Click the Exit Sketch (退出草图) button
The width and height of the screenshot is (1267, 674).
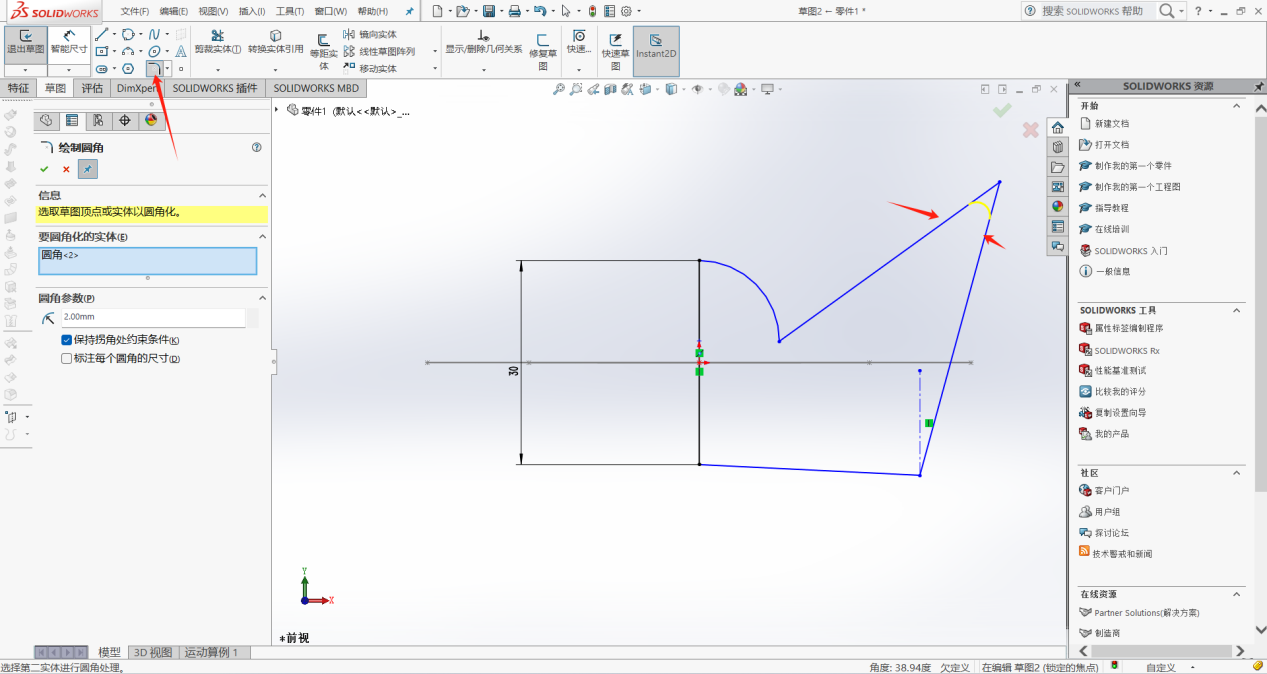click(x=25, y=44)
